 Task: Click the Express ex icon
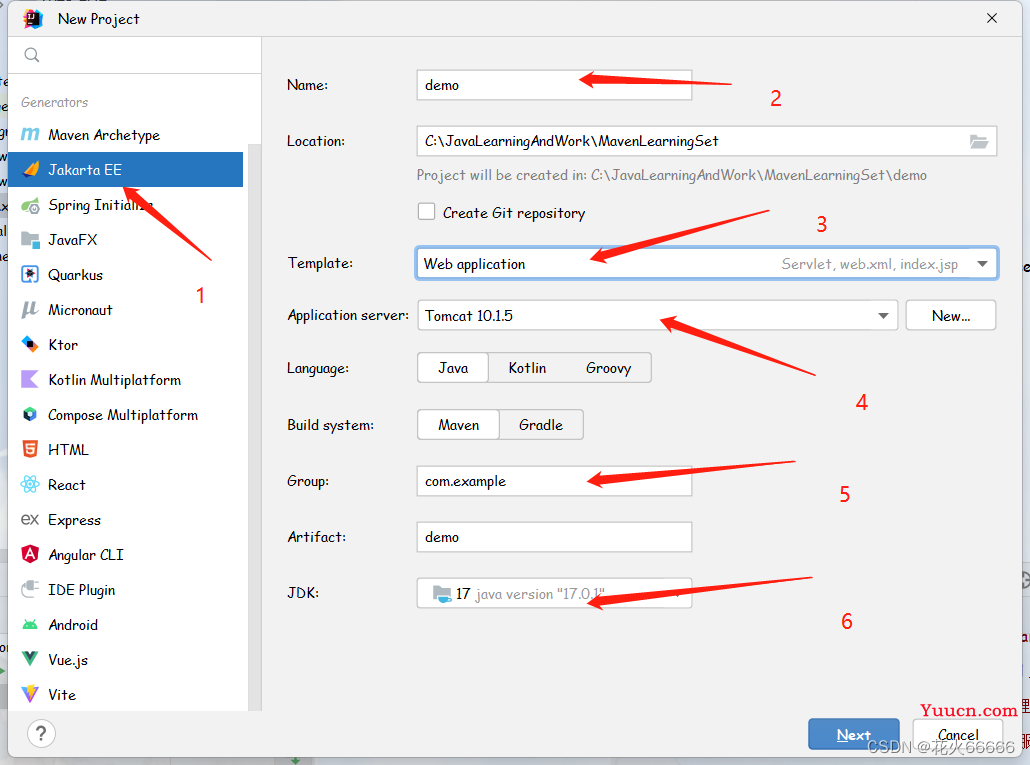(x=30, y=519)
